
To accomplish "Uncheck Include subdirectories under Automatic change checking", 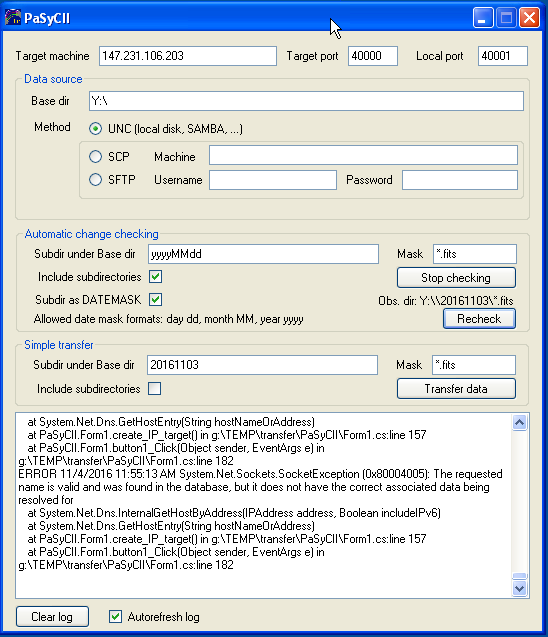I will (155, 277).
